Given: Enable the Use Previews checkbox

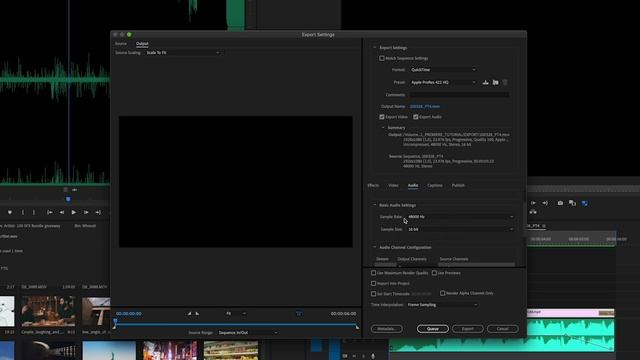Looking at the screenshot, I should pos(434,273).
